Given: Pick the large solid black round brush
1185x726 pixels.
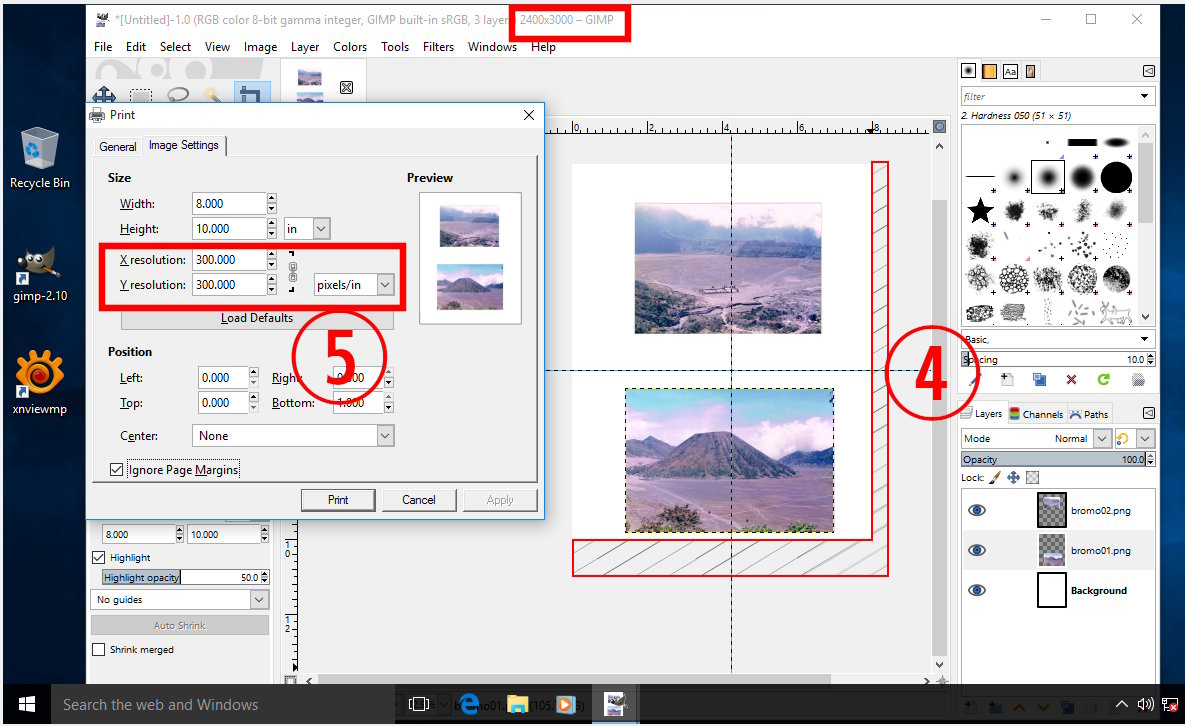Looking at the screenshot, I should click(1116, 178).
